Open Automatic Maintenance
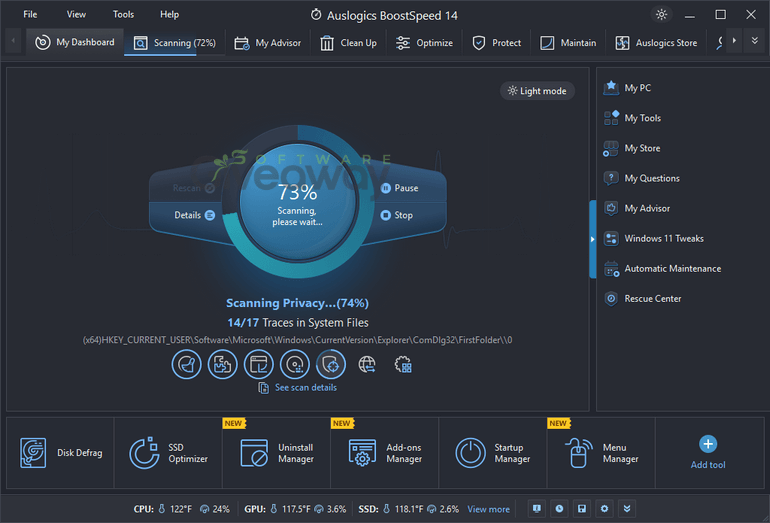The image size is (770, 523). click(x=662, y=269)
